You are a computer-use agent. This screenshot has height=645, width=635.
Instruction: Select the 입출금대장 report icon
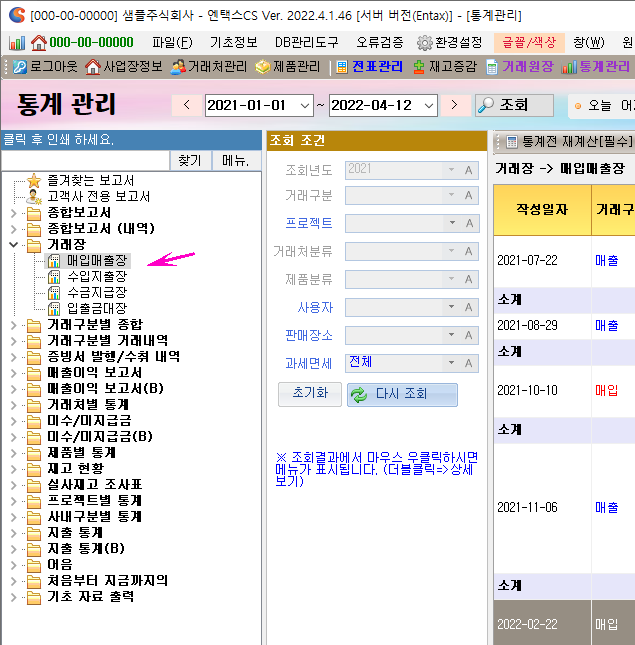tap(53, 309)
